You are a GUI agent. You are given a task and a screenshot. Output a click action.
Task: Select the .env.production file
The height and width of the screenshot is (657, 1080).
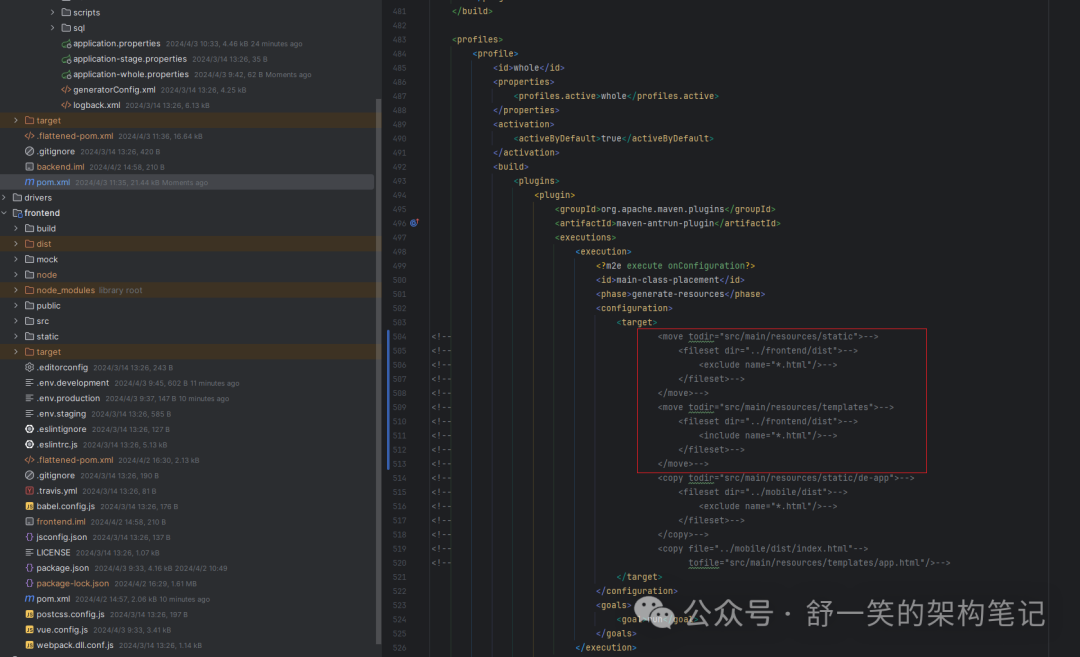(68, 398)
